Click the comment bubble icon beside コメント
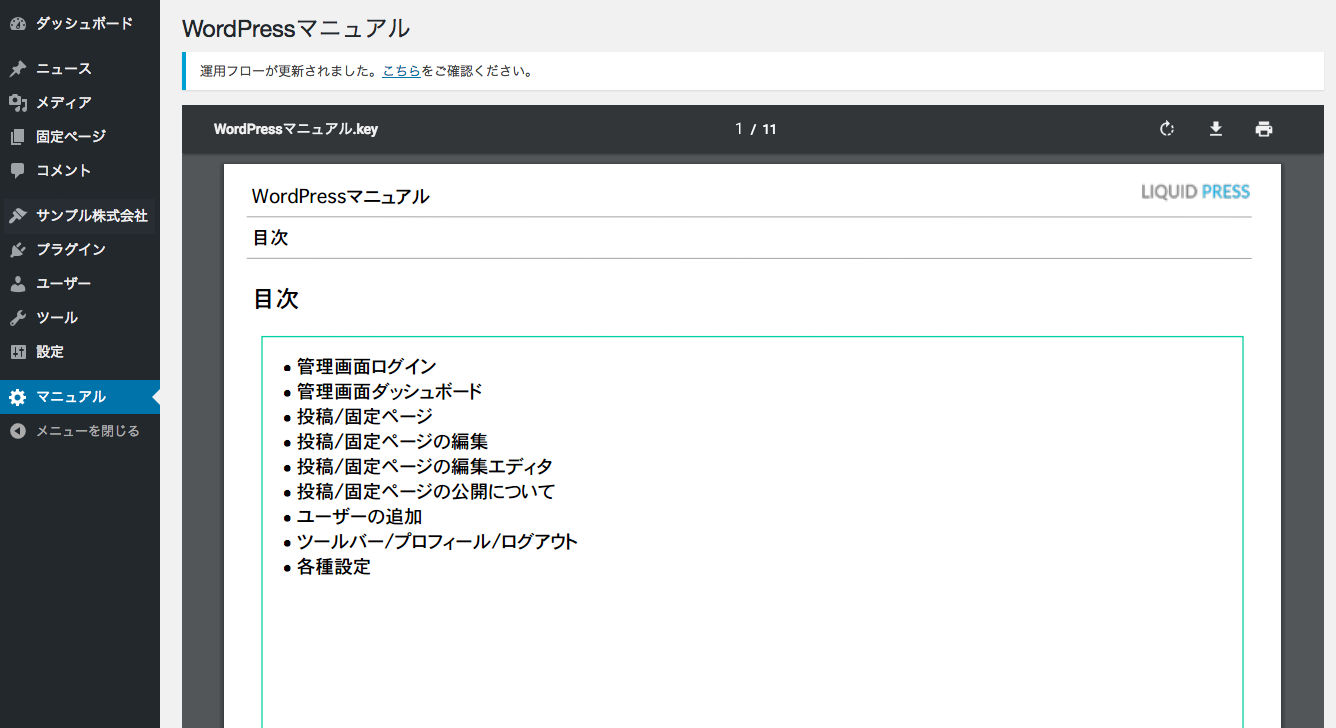 pyautogui.click(x=17, y=171)
